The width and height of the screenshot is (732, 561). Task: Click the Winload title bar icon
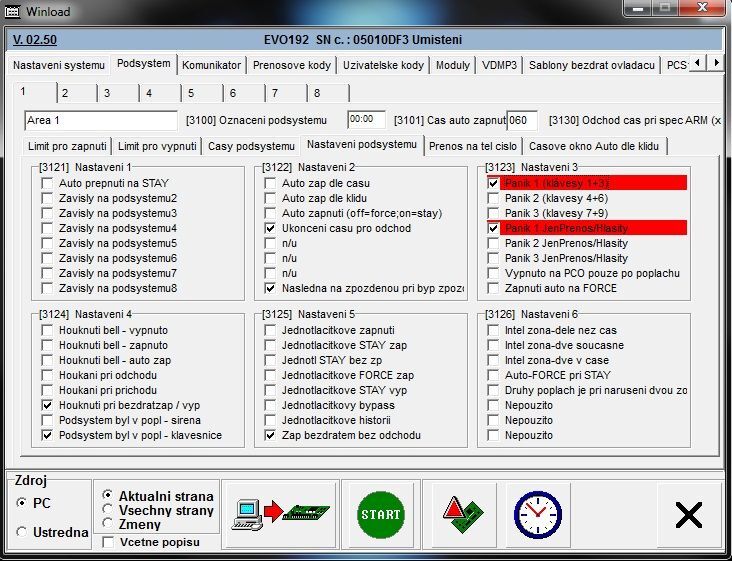pos(14,10)
